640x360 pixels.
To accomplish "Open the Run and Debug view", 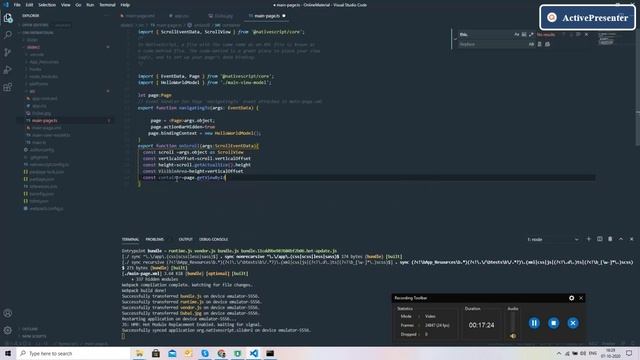I will pyautogui.click(x=8, y=70).
